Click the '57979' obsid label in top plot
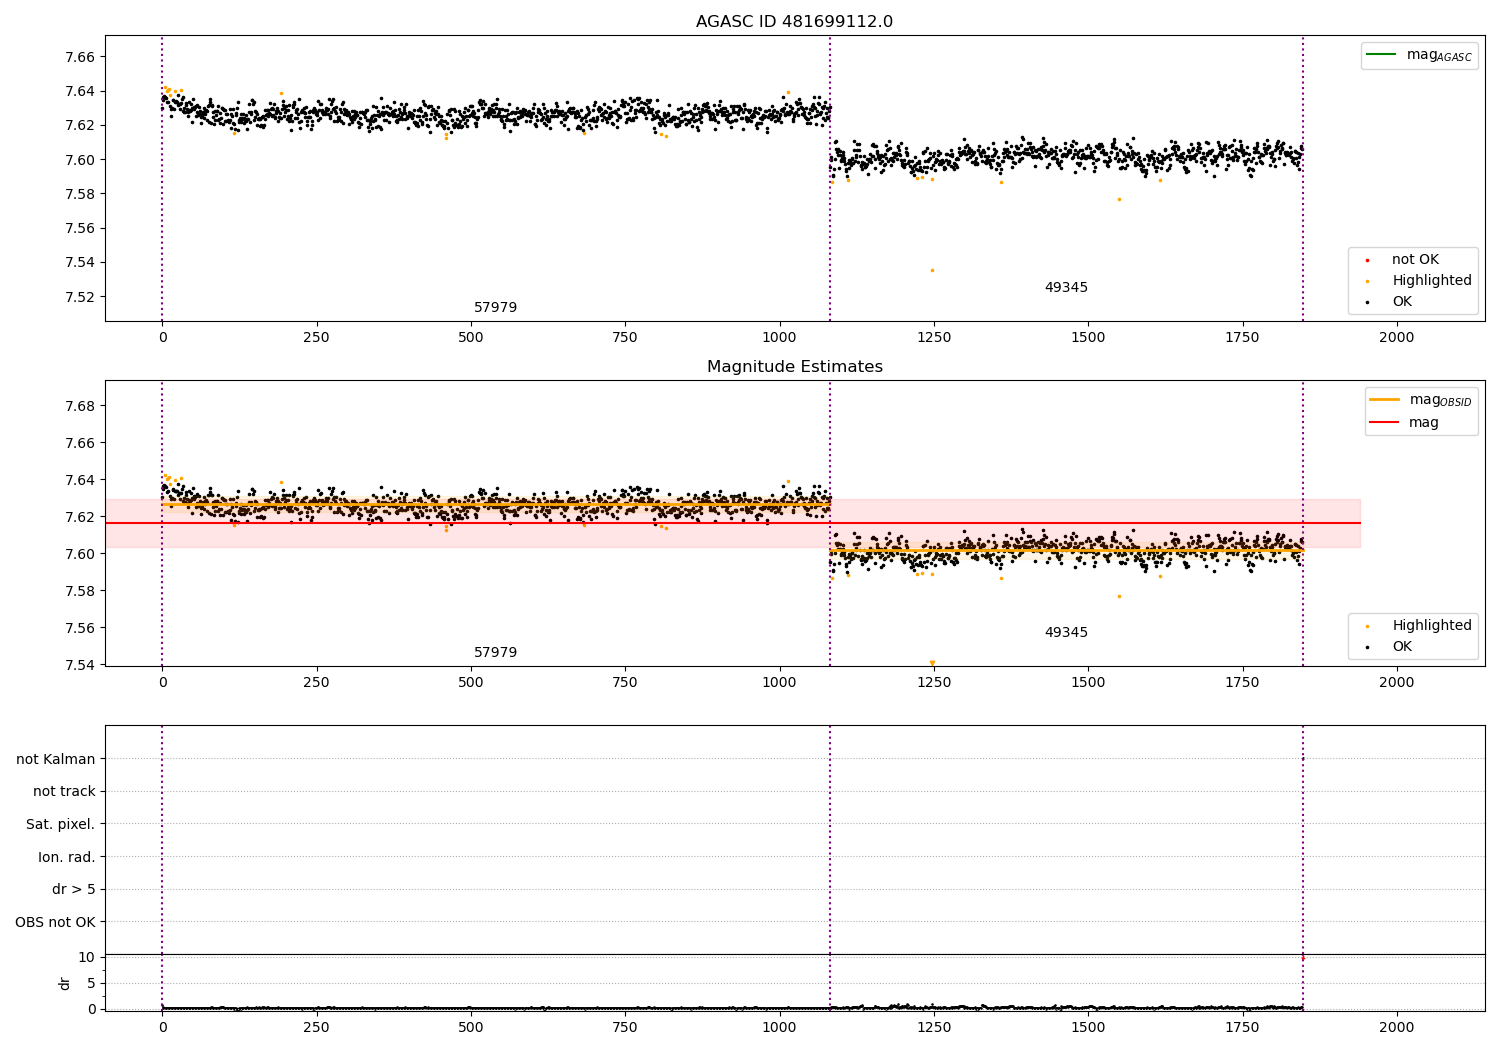The height and width of the screenshot is (1050, 1500). 495,307
